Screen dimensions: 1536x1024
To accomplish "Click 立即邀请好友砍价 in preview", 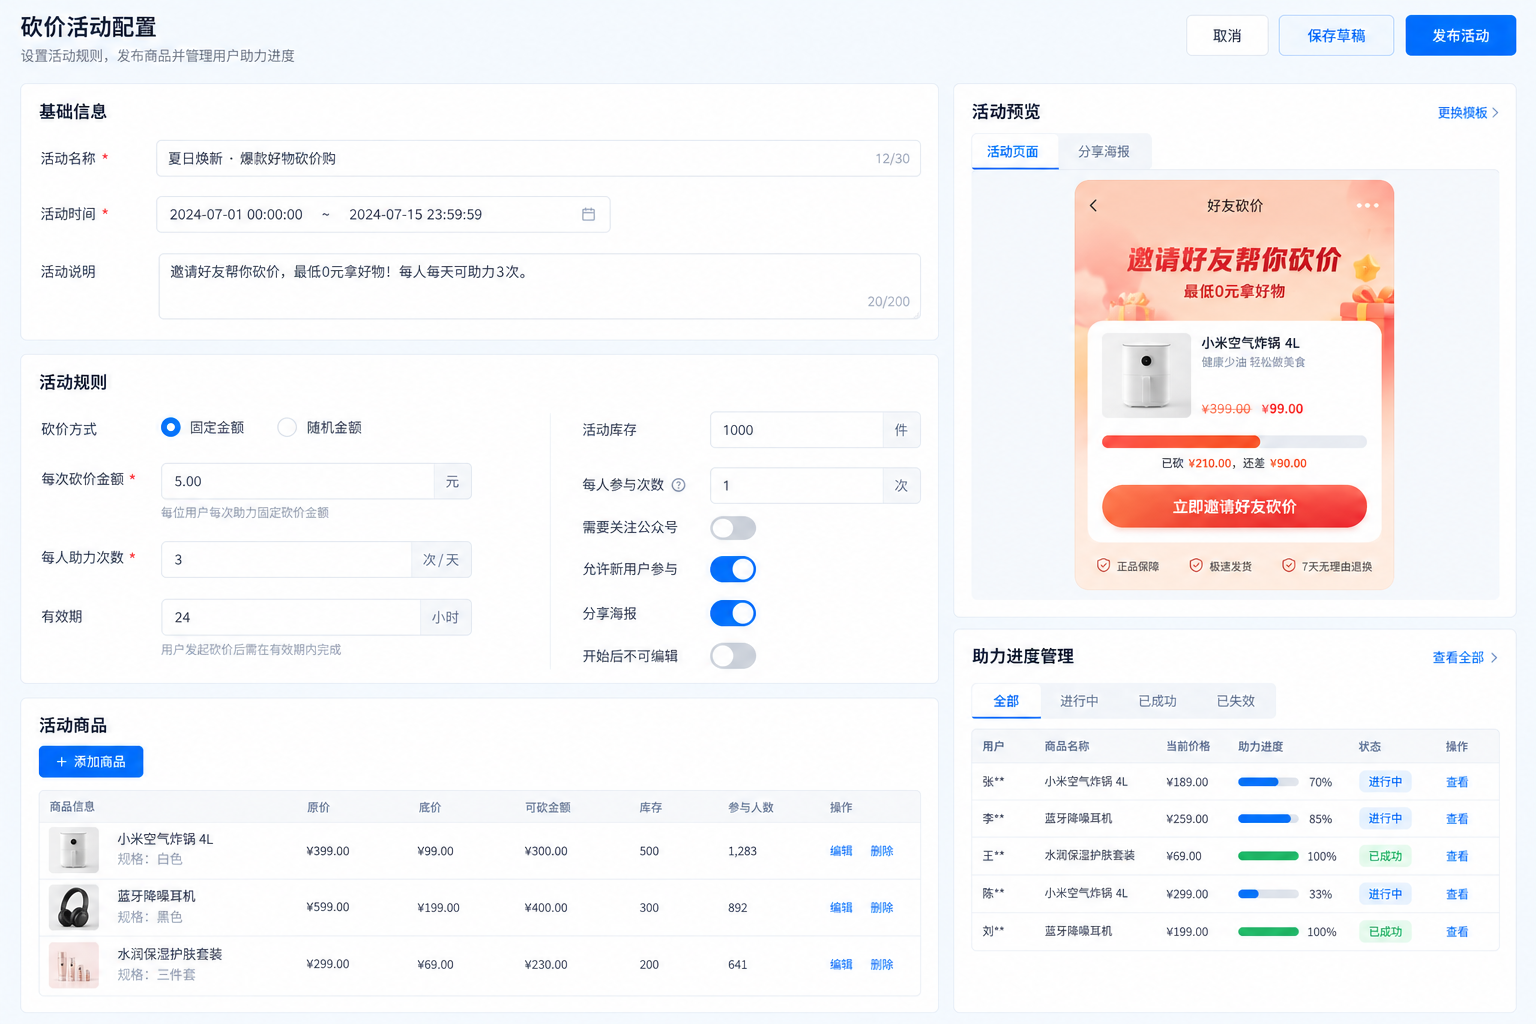I will point(1234,507).
